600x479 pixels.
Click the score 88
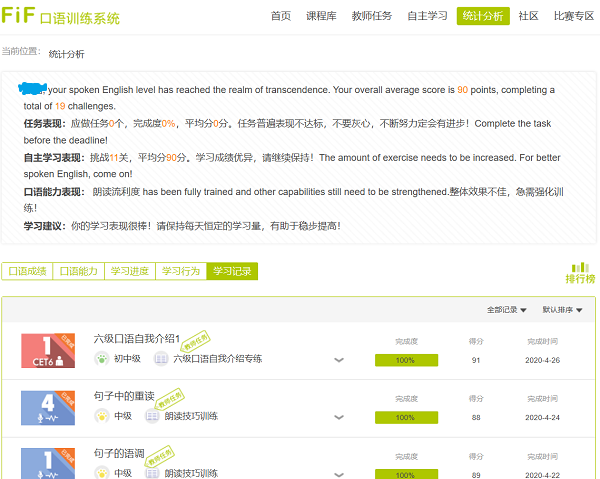[476, 417]
